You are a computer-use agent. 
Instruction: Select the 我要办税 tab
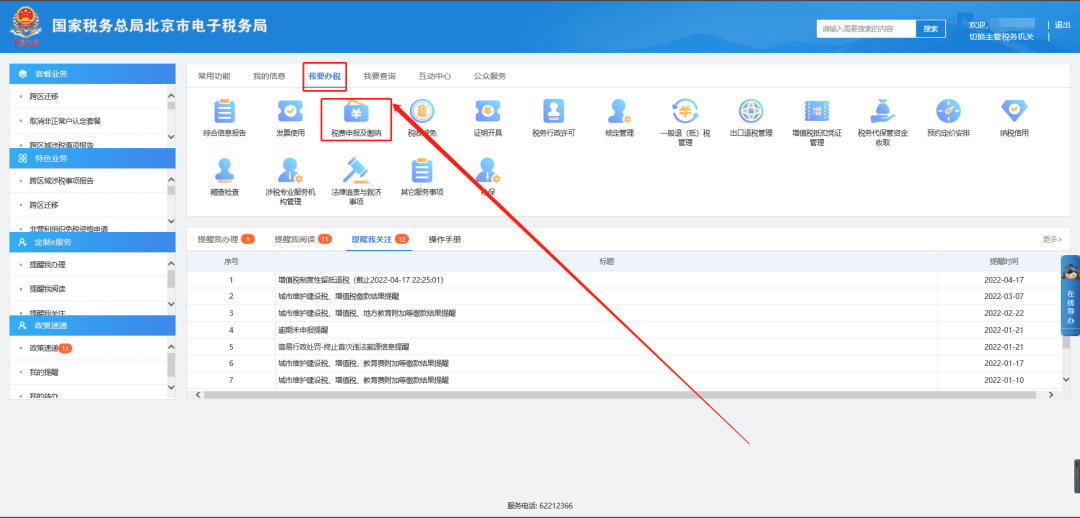[x=324, y=76]
